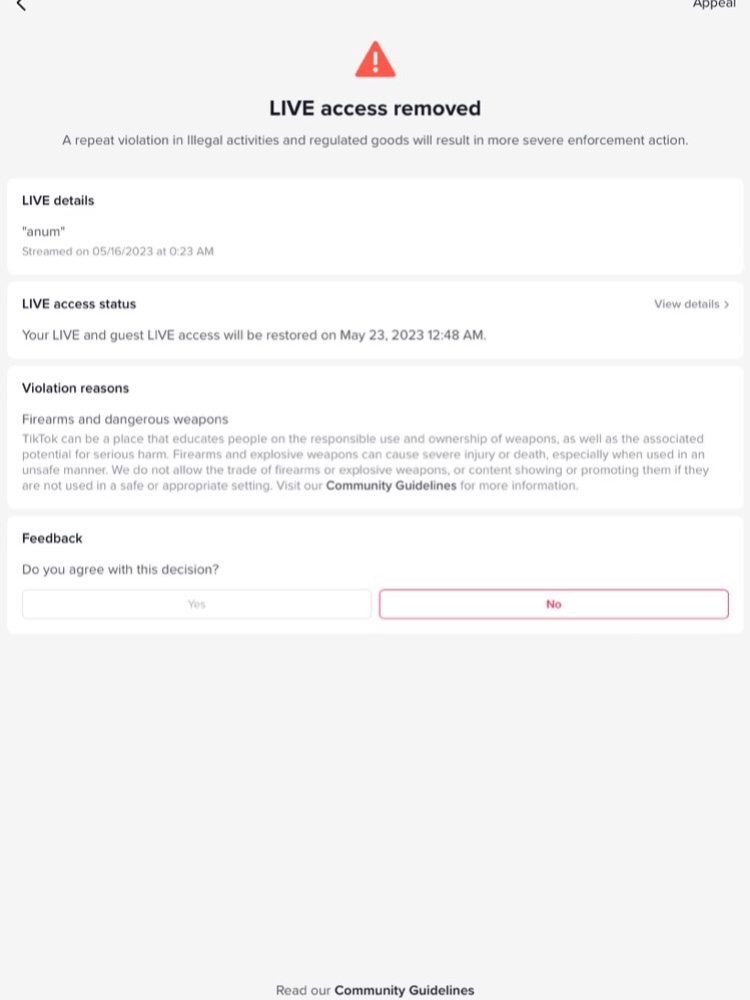Image resolution: width=750 pixels, height=1000 pixels.
Task: Click the repeat violation warning subtitle
Action: coord(375,140)
